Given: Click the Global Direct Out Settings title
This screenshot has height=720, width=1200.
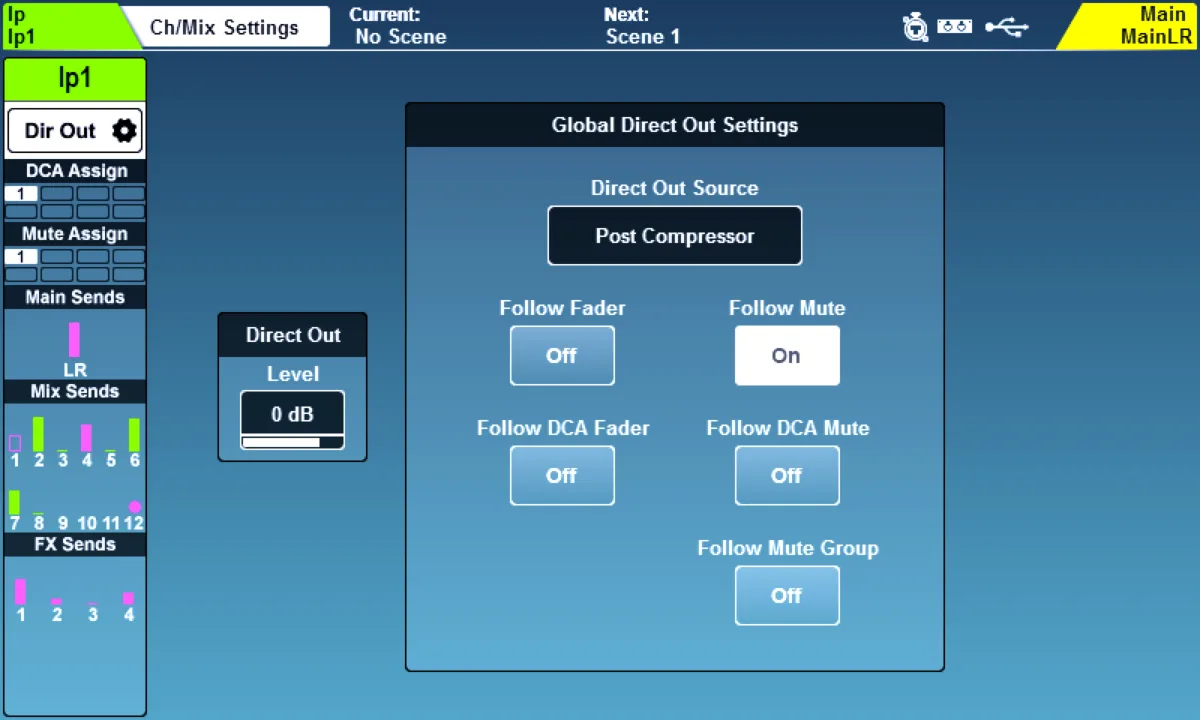Looking at the screenshot, I should [675, 125].
